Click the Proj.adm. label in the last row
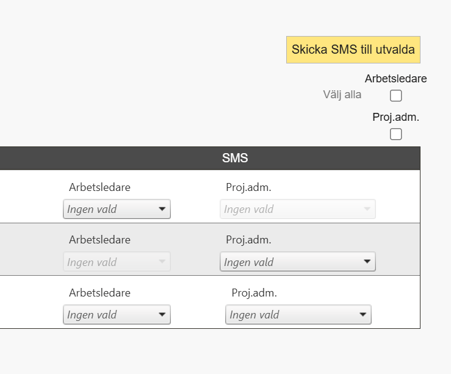 pos(254,293)
